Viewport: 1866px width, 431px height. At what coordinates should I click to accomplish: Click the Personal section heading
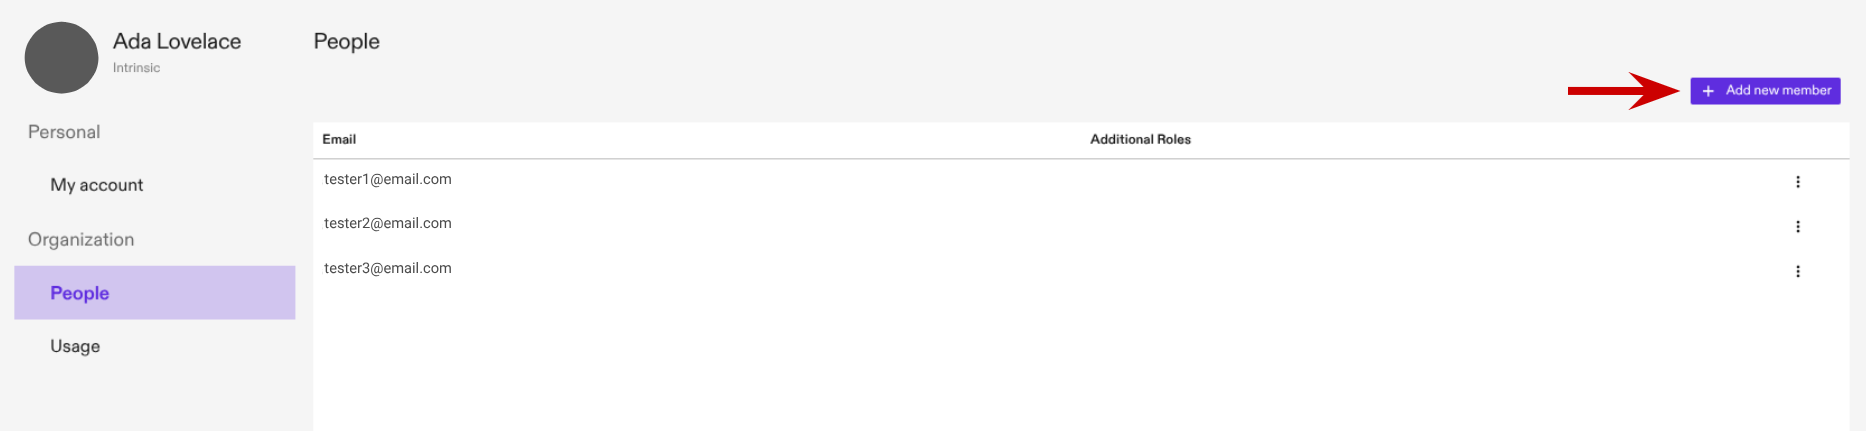tap(64, 132)
